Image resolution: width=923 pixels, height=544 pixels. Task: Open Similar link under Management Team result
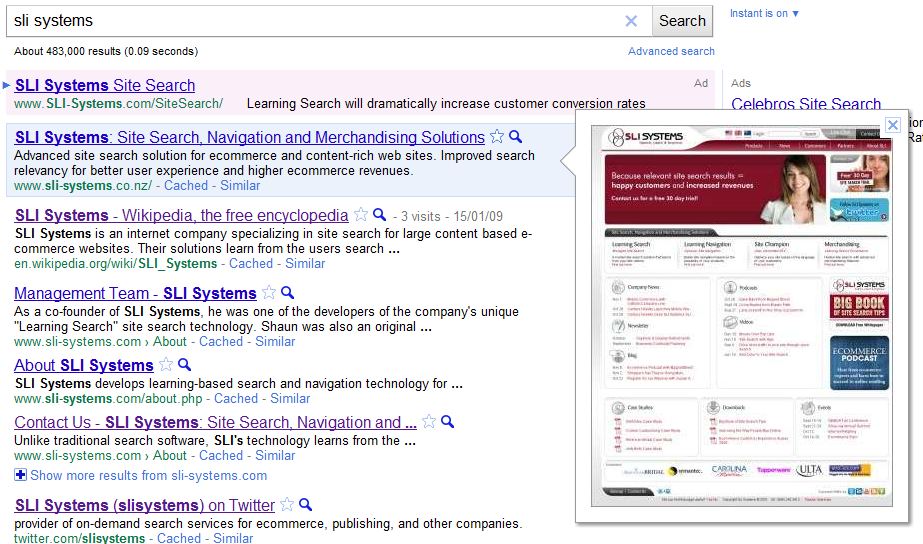[275, 341]
